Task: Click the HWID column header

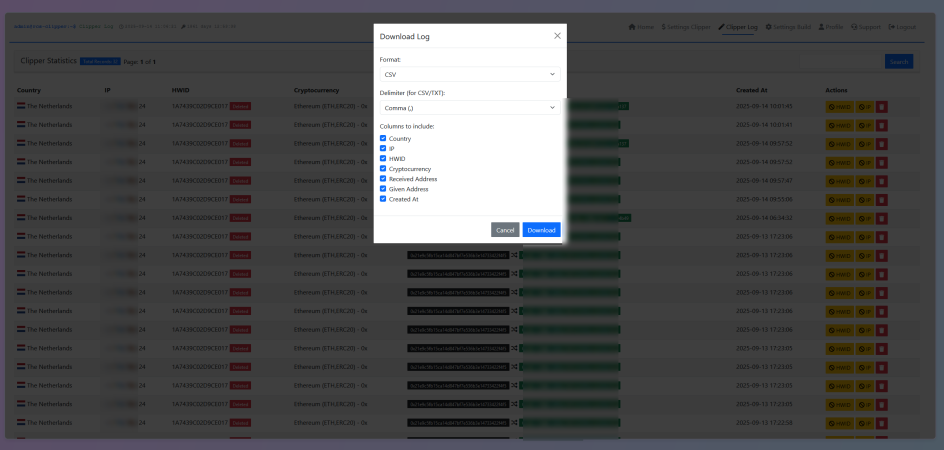Action: 181,90
